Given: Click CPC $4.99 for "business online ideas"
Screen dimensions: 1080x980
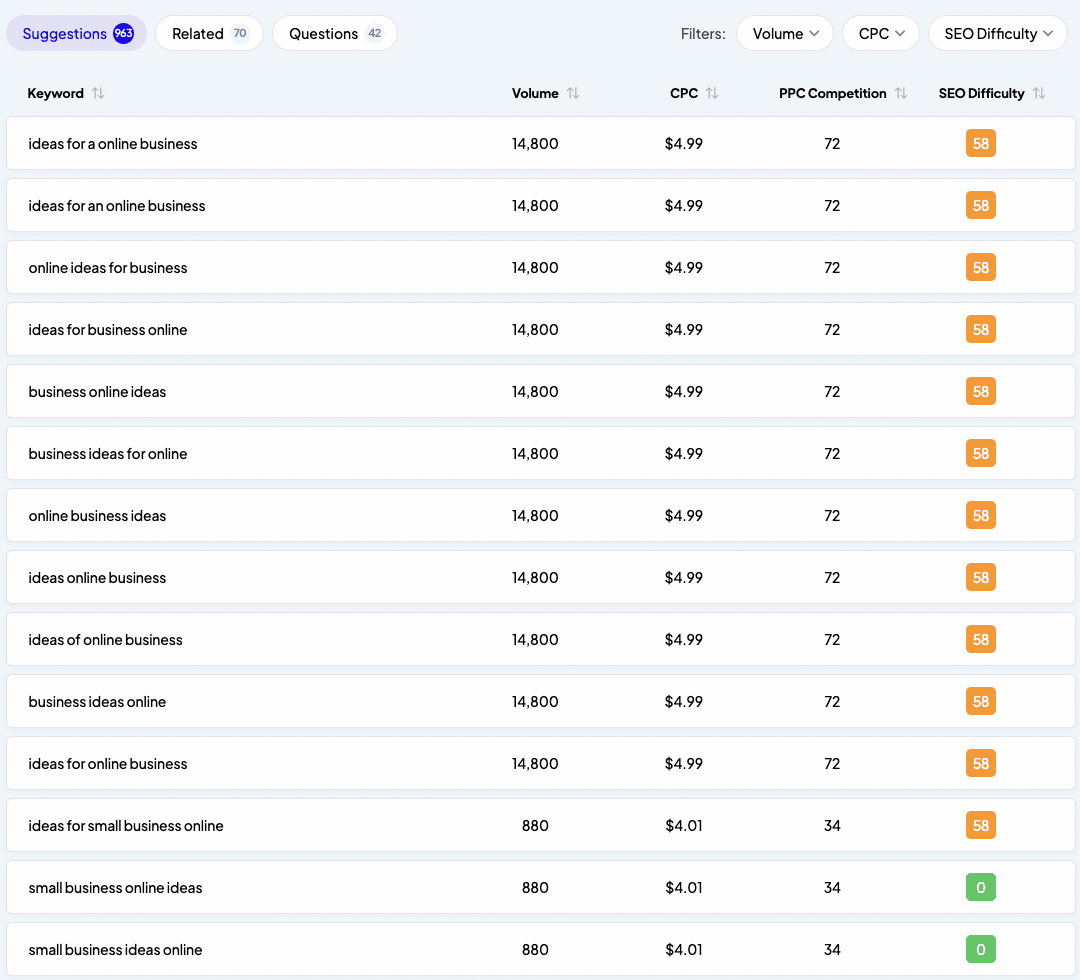Looking at the screenshot, I should click(684, 391).
